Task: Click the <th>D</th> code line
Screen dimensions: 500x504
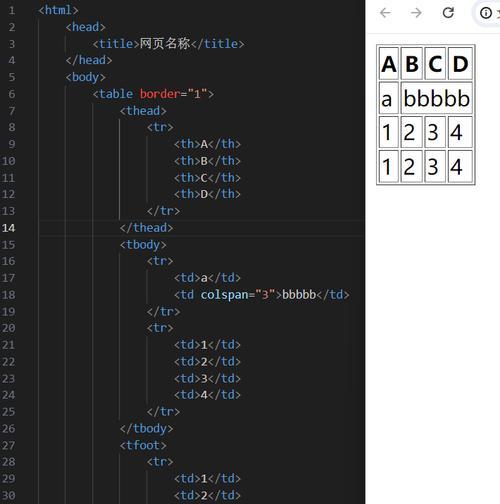Action: pos(207,194)
